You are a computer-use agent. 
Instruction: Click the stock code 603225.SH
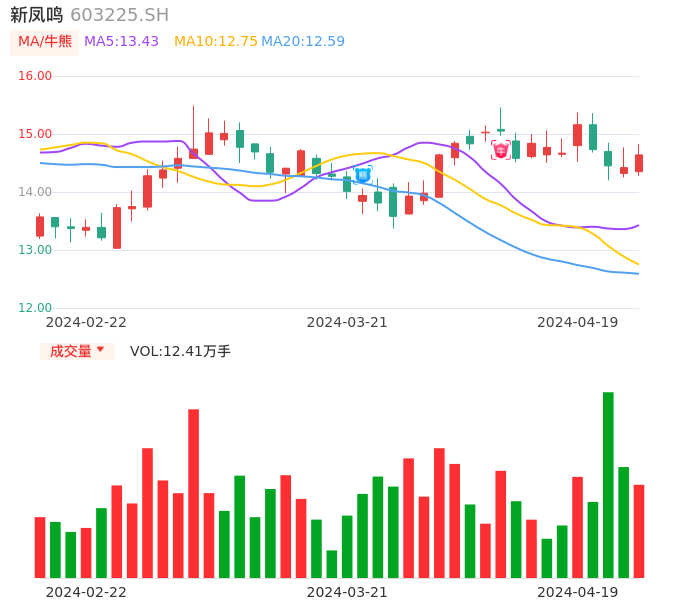tap(119, 15)
